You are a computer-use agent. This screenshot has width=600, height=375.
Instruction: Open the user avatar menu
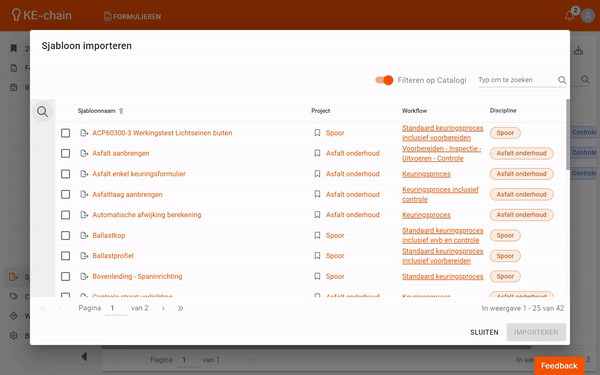pos(588,16)
